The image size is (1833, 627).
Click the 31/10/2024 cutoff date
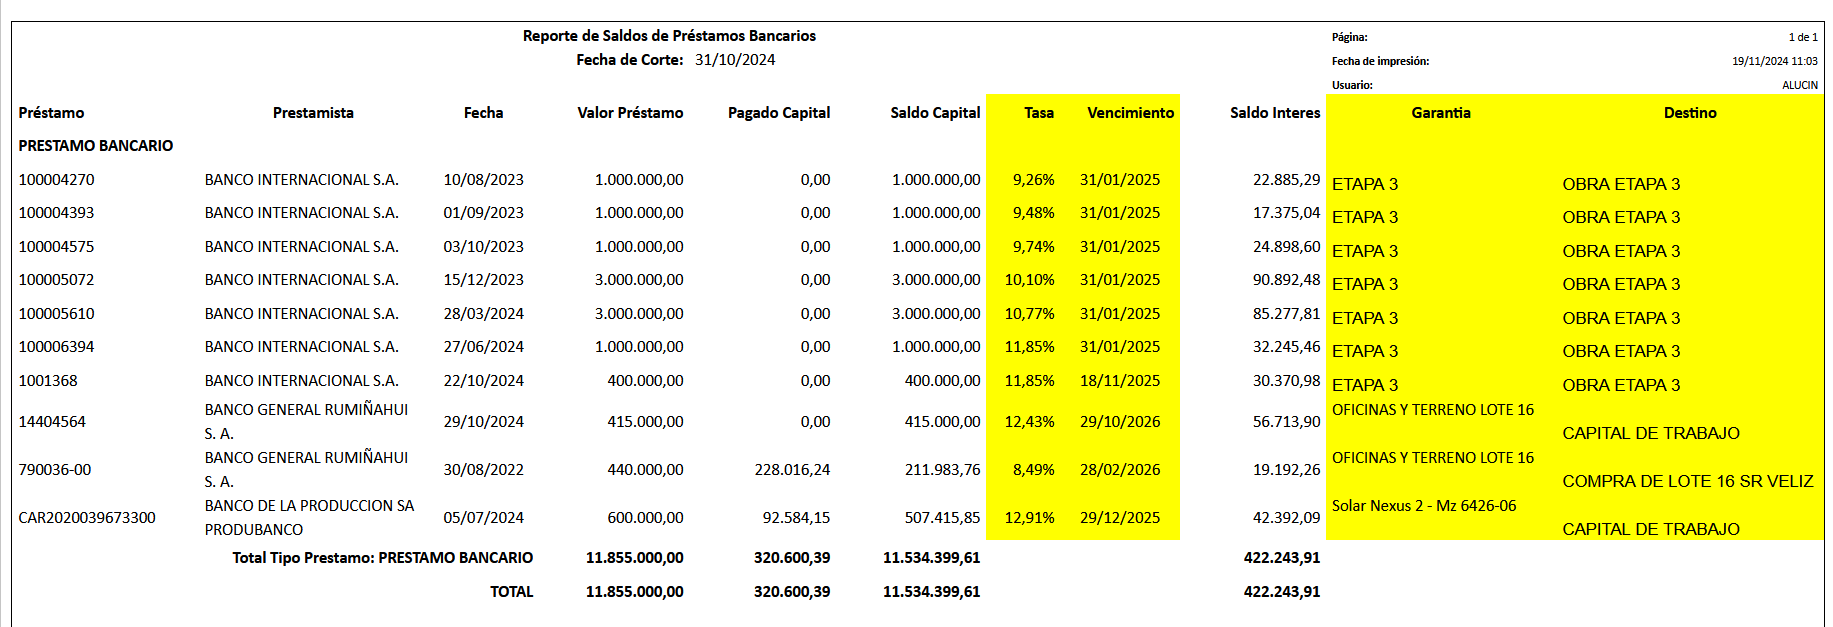[x=735, y=60]
